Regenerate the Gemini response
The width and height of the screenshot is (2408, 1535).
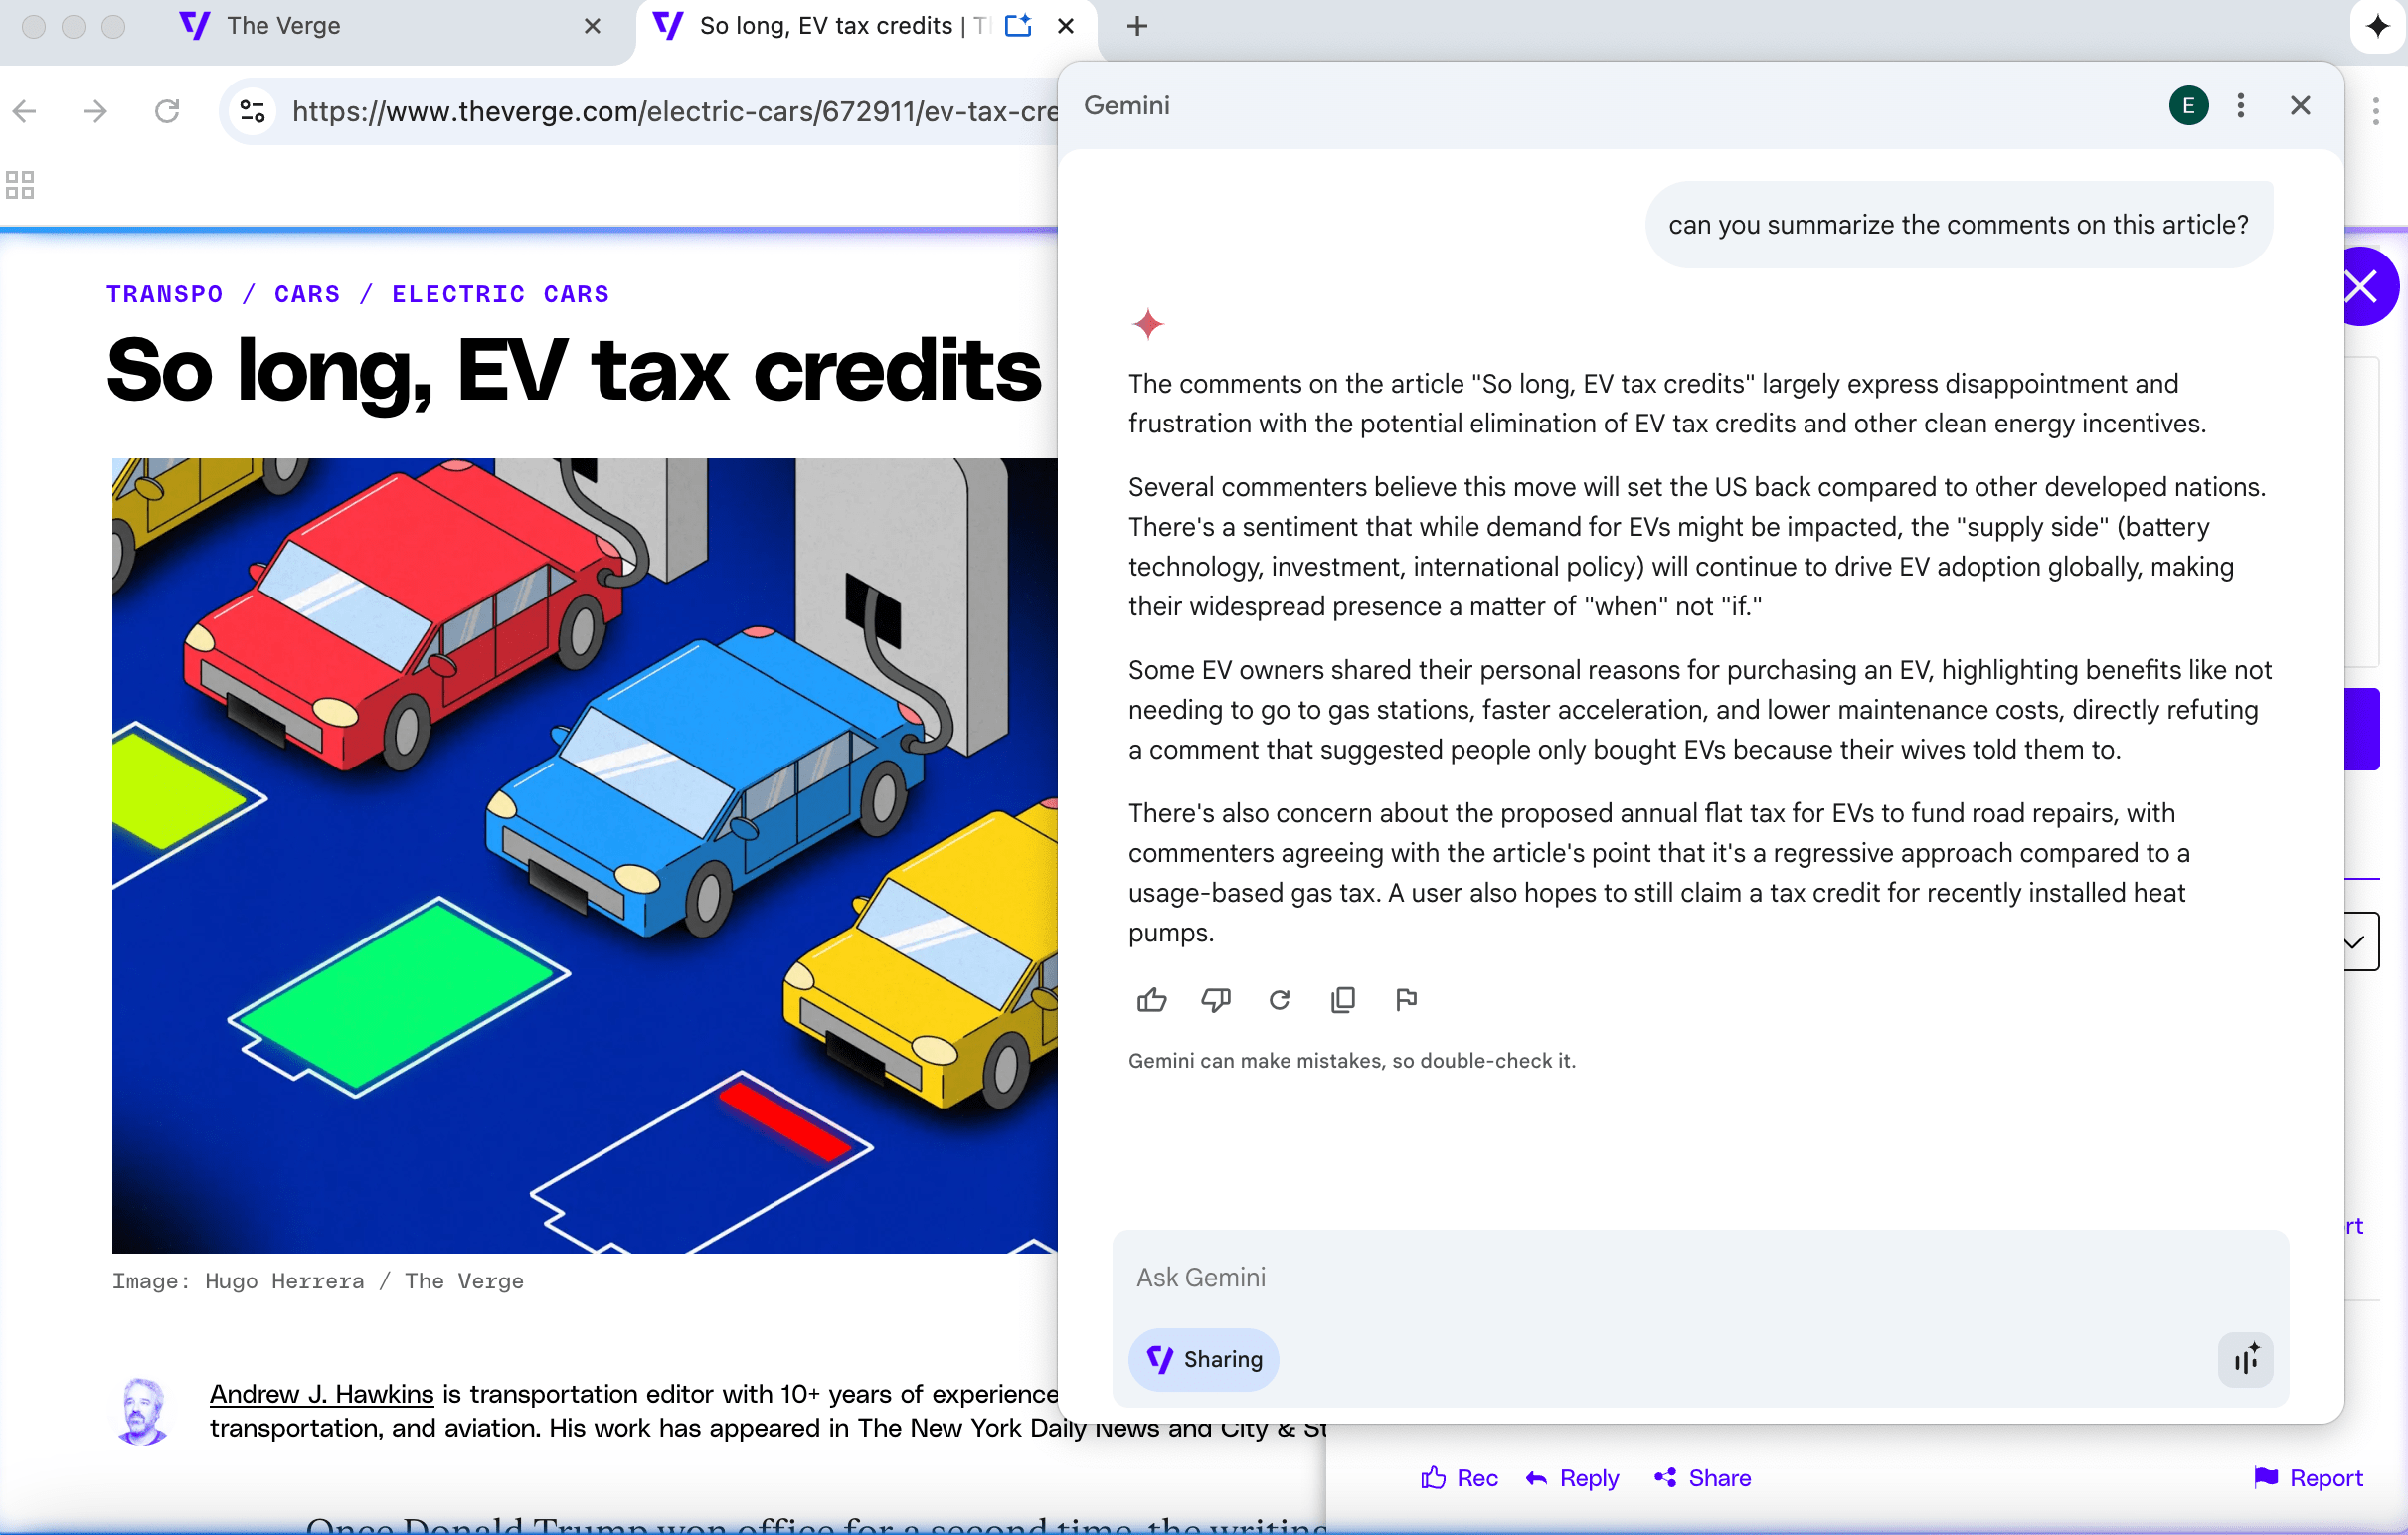click(1279, 999)
